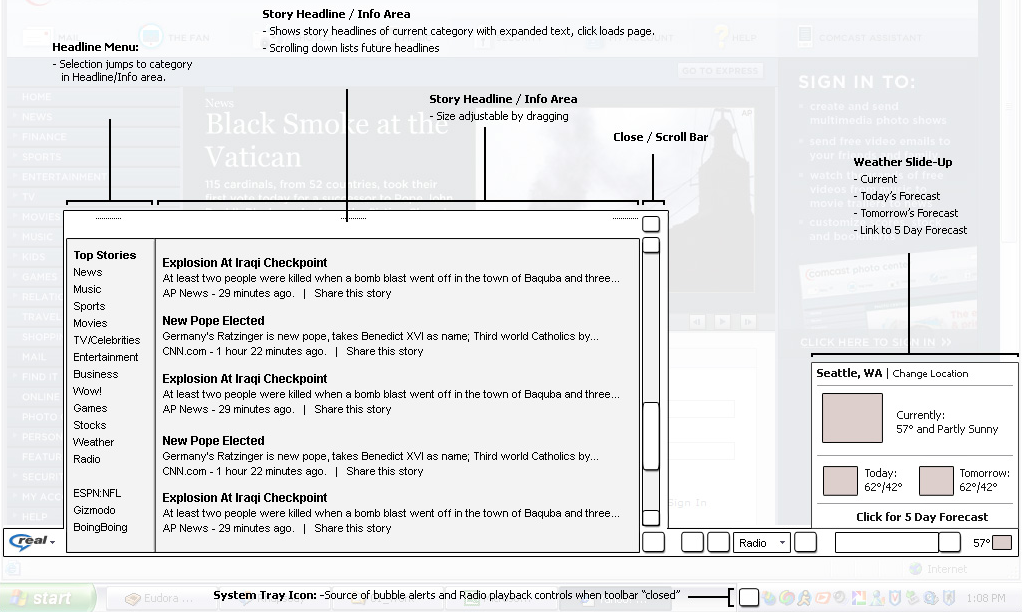Click the scroll bar down arrow box
The width and height of the screenshot is (1022, 612).
coord(650,517)
